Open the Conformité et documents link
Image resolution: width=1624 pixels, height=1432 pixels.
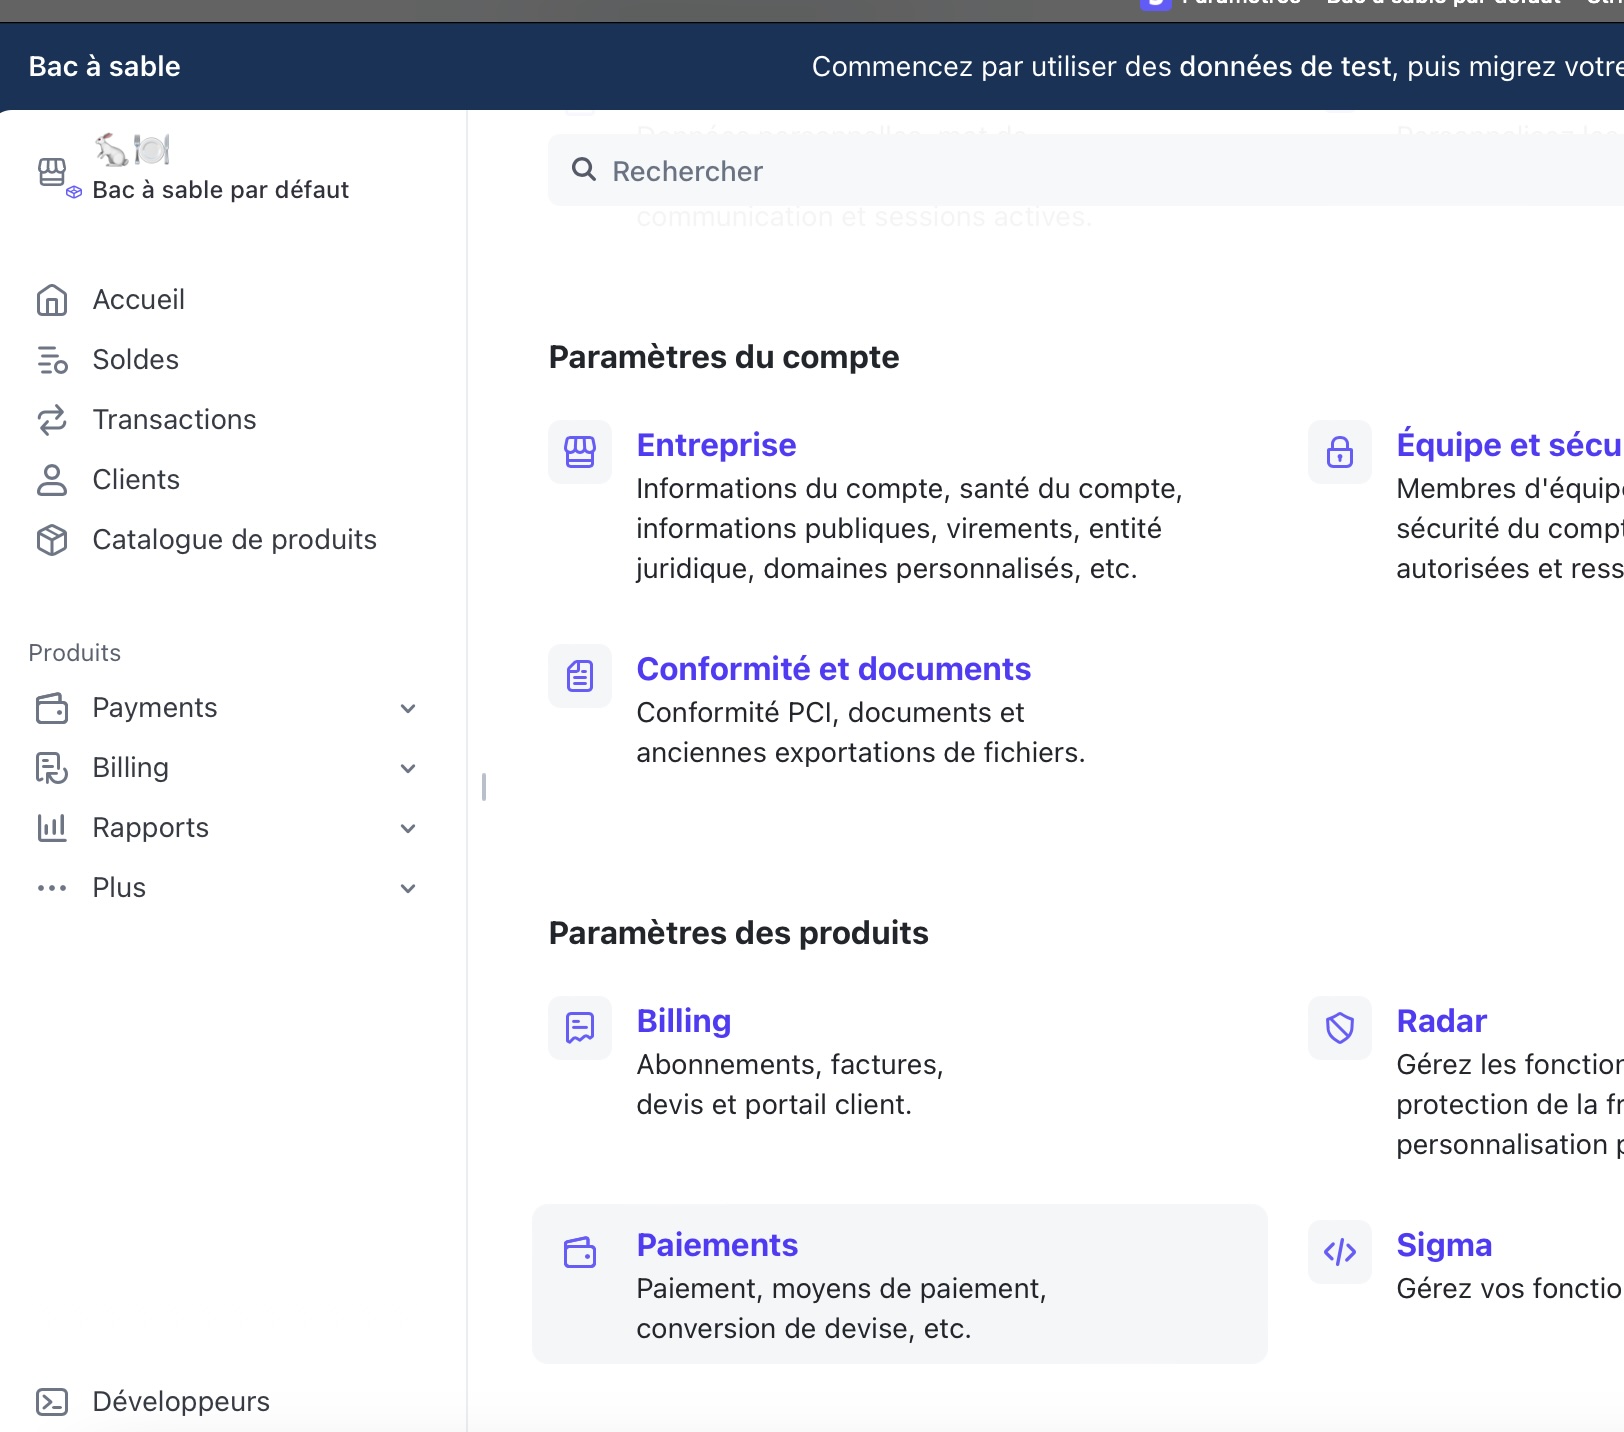833,669
